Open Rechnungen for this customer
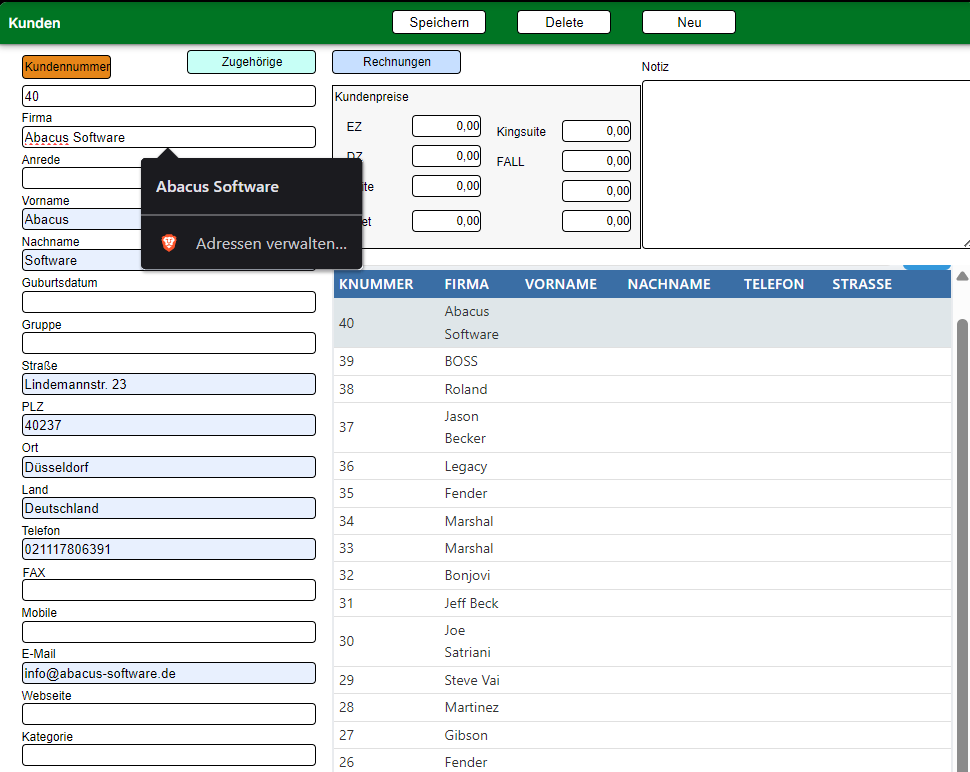 coord(396,62)
